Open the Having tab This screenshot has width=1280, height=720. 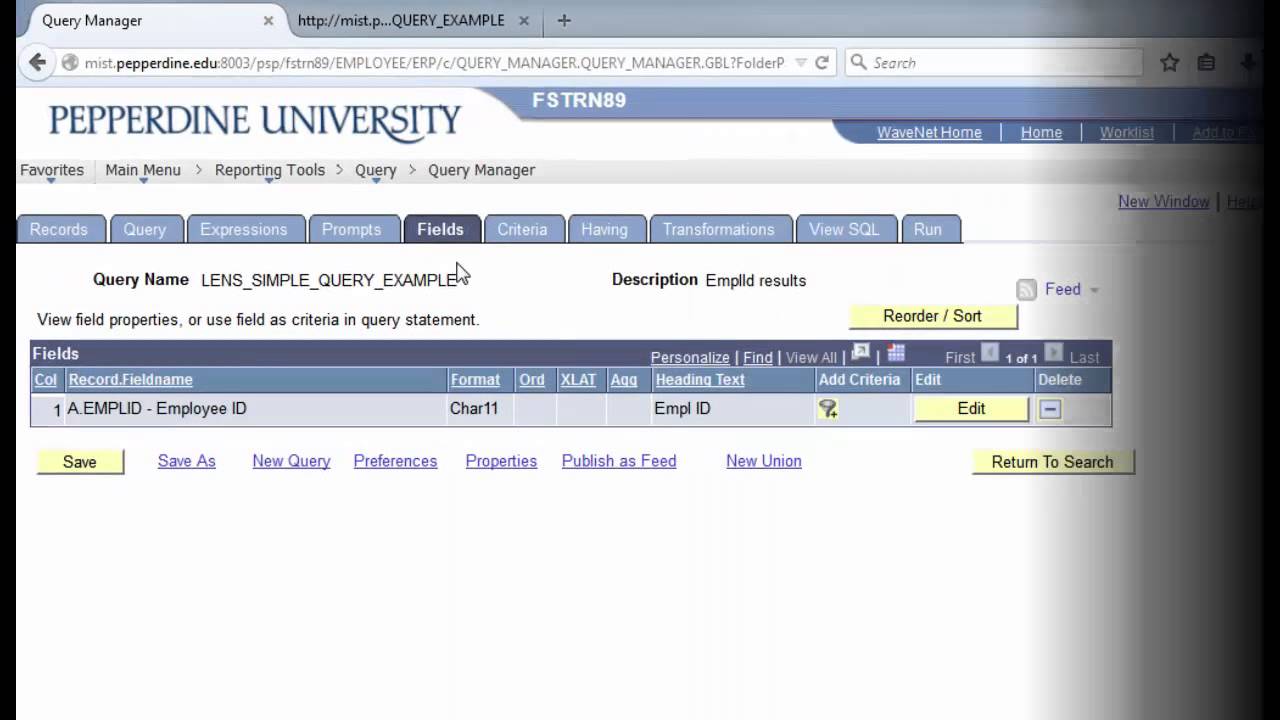coord(604,229)
